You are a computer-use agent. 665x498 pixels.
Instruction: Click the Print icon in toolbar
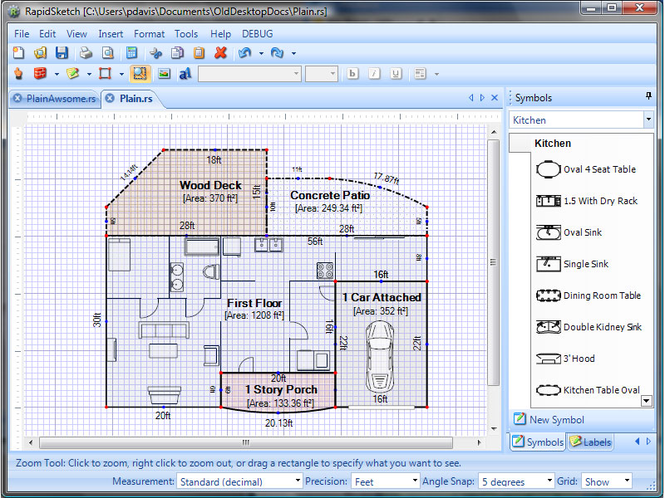pyautogui.click(x=86, y=53)
